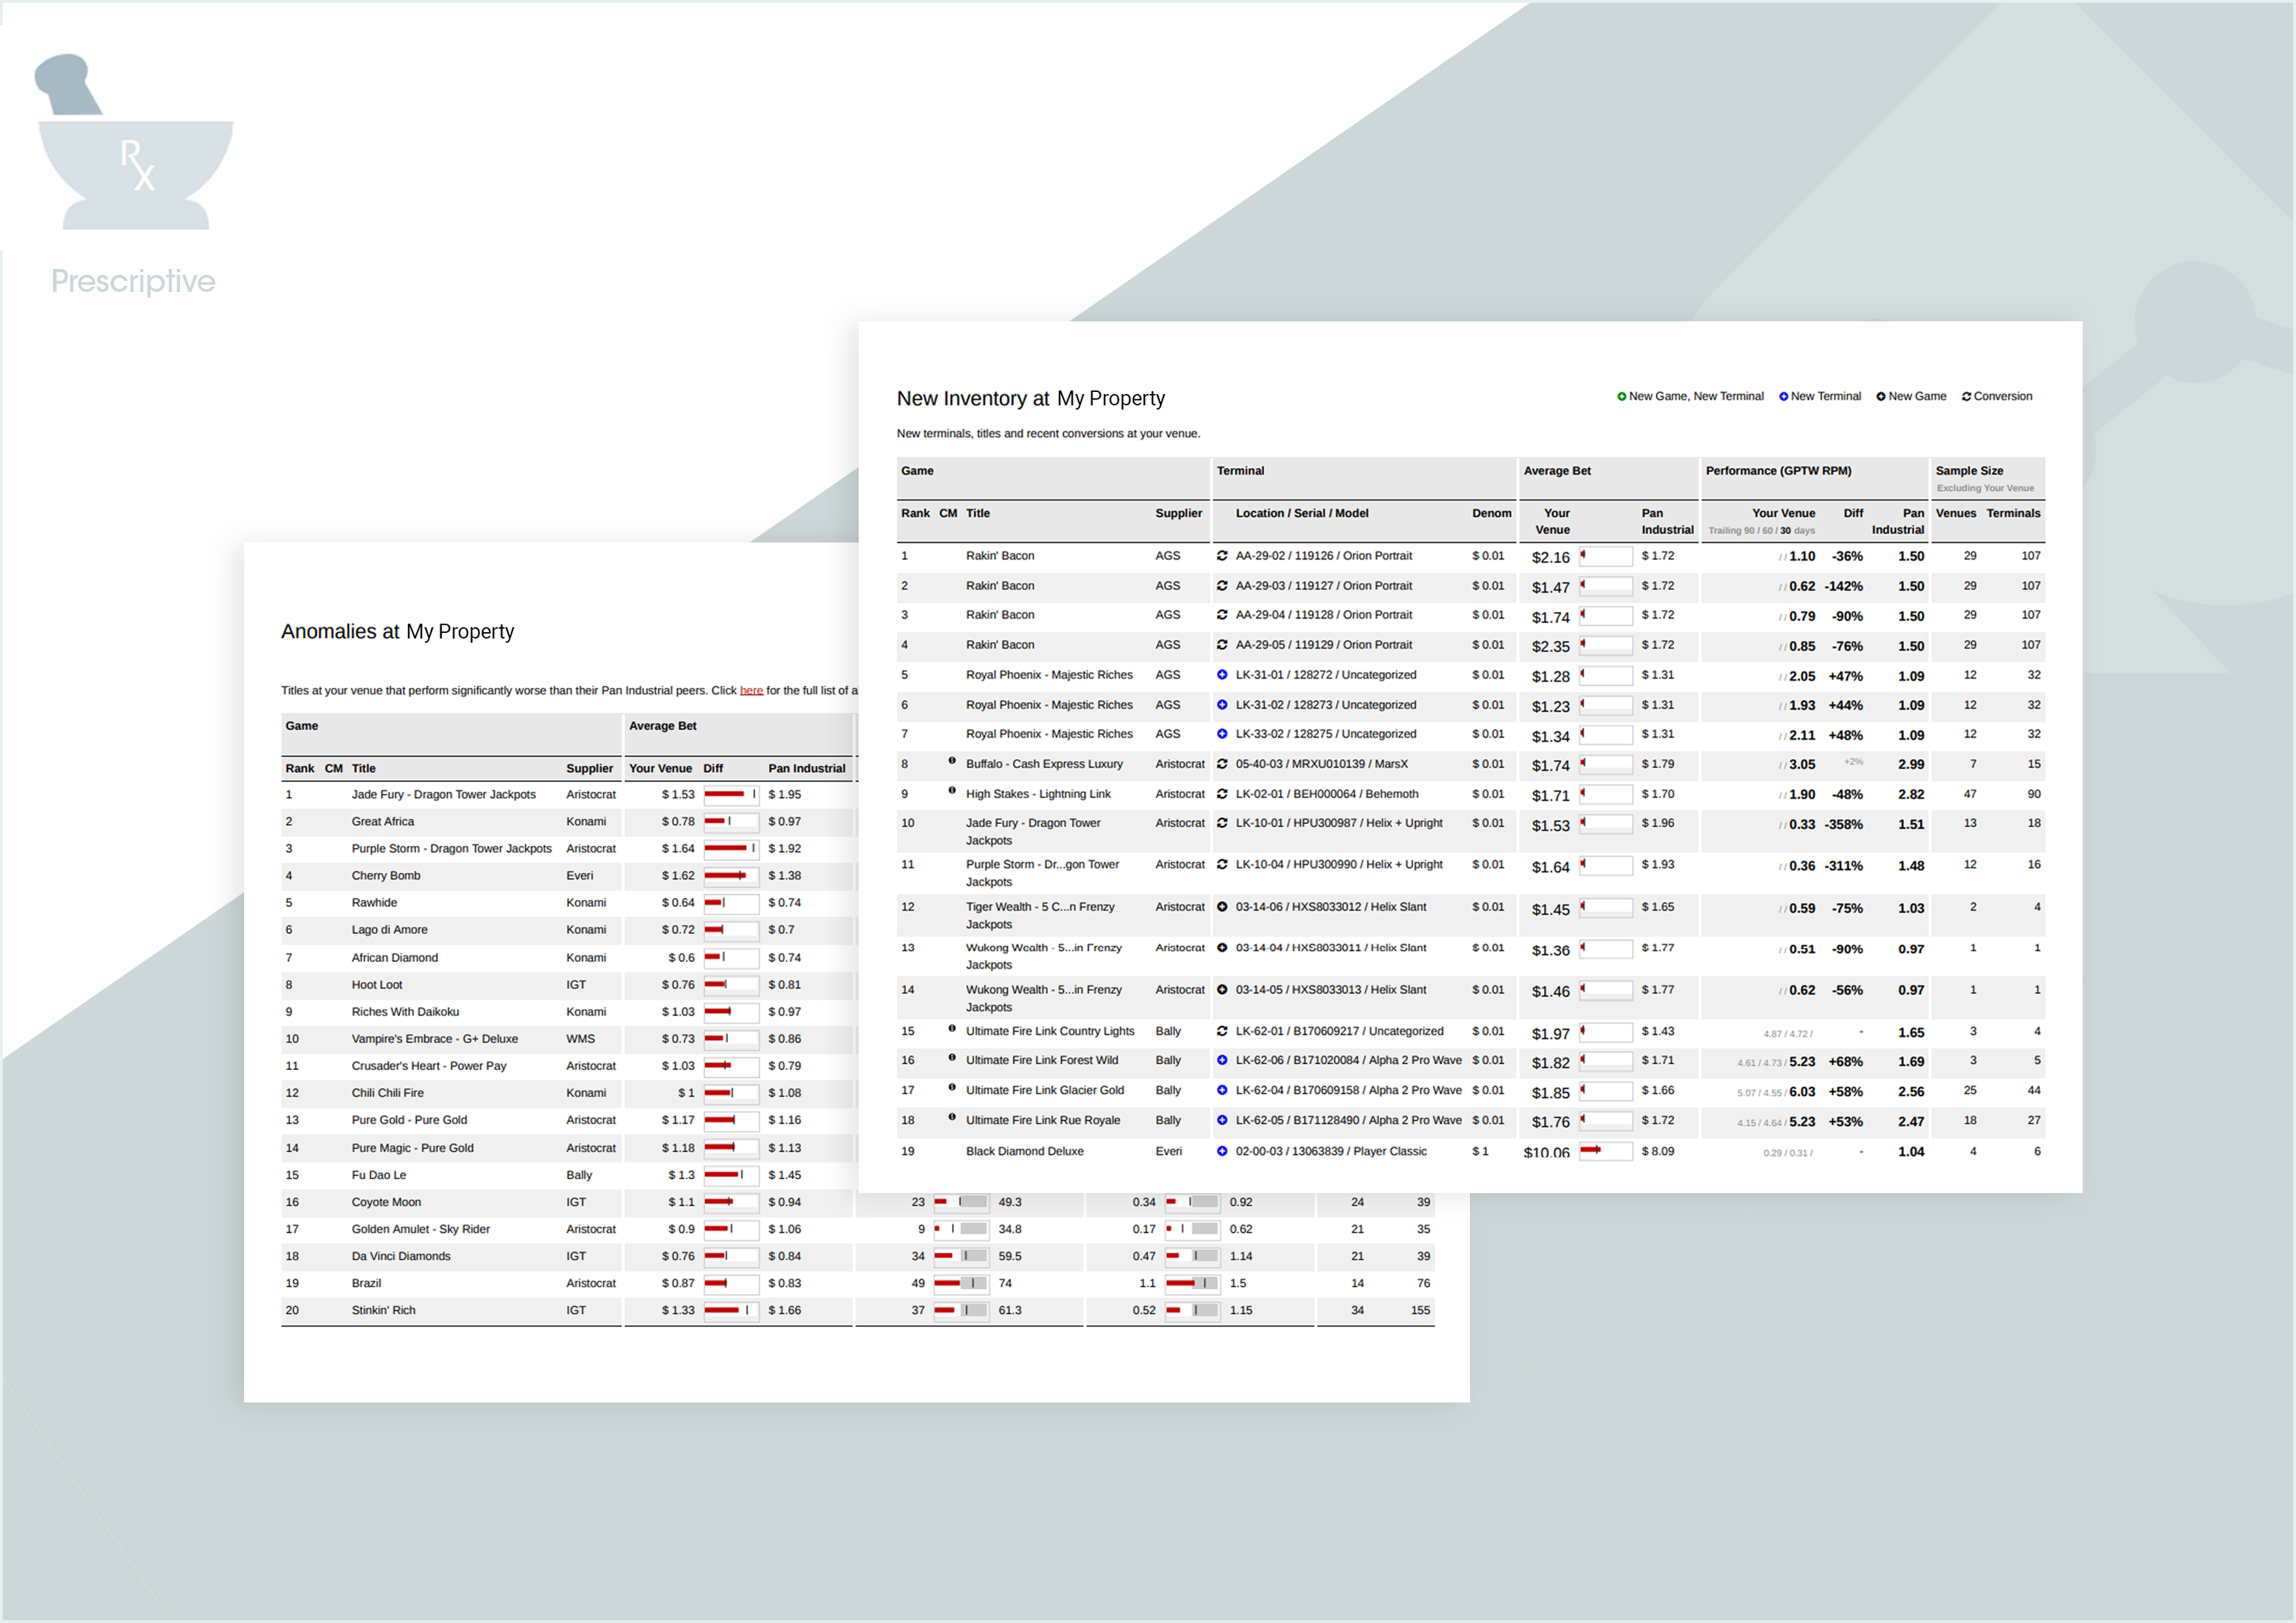The width and height of the screenshot is (2296, 1623).
Task: Click the black 'New Game' legend icon
Action: tap(1880, 397)
